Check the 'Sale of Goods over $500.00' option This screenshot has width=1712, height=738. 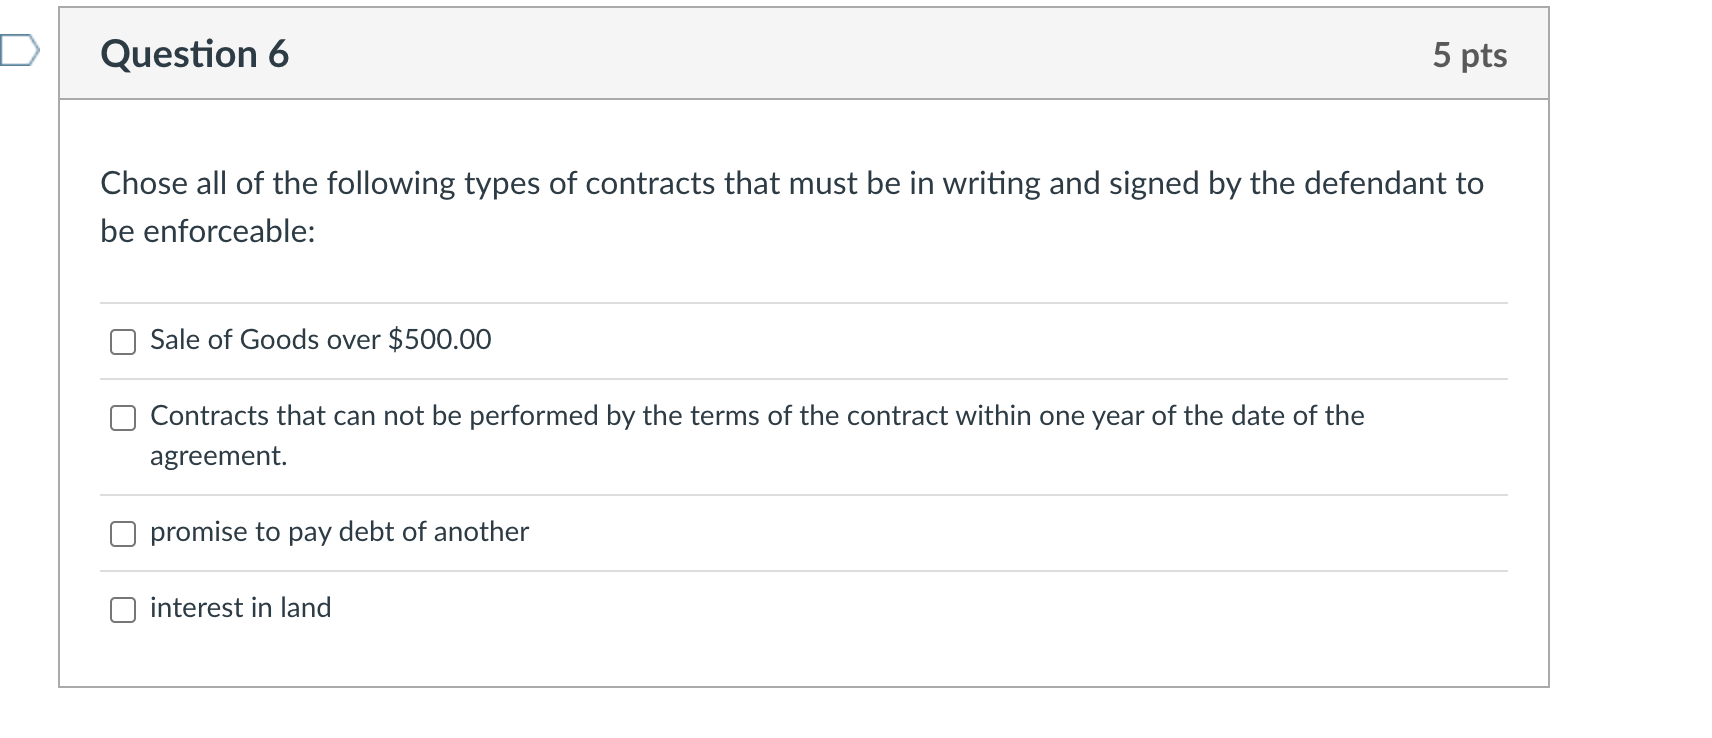(122, 341)
